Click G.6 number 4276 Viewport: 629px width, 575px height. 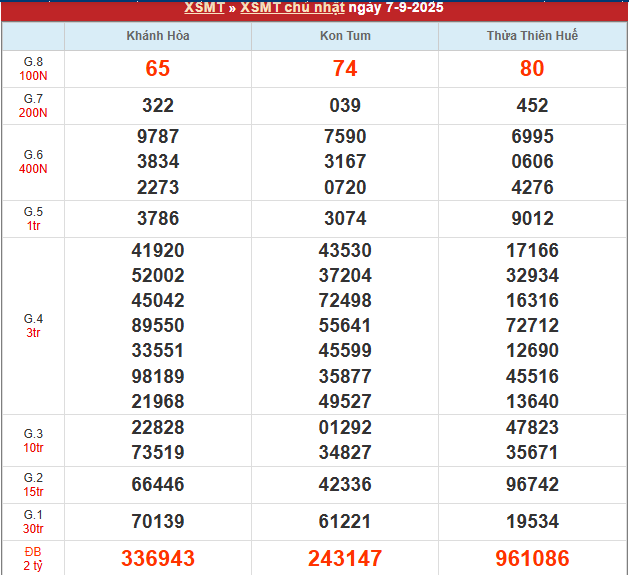[532, 187]
